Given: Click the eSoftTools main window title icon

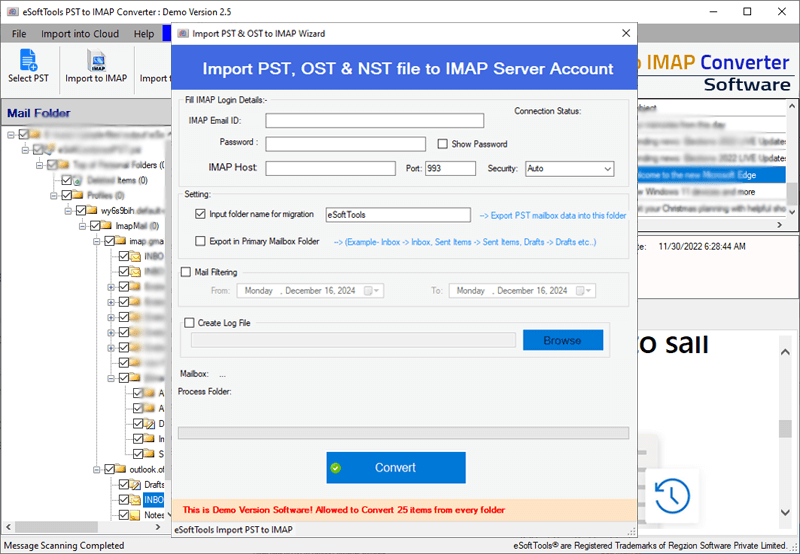Looking at the screenshot, I should (x=13, y=11).
